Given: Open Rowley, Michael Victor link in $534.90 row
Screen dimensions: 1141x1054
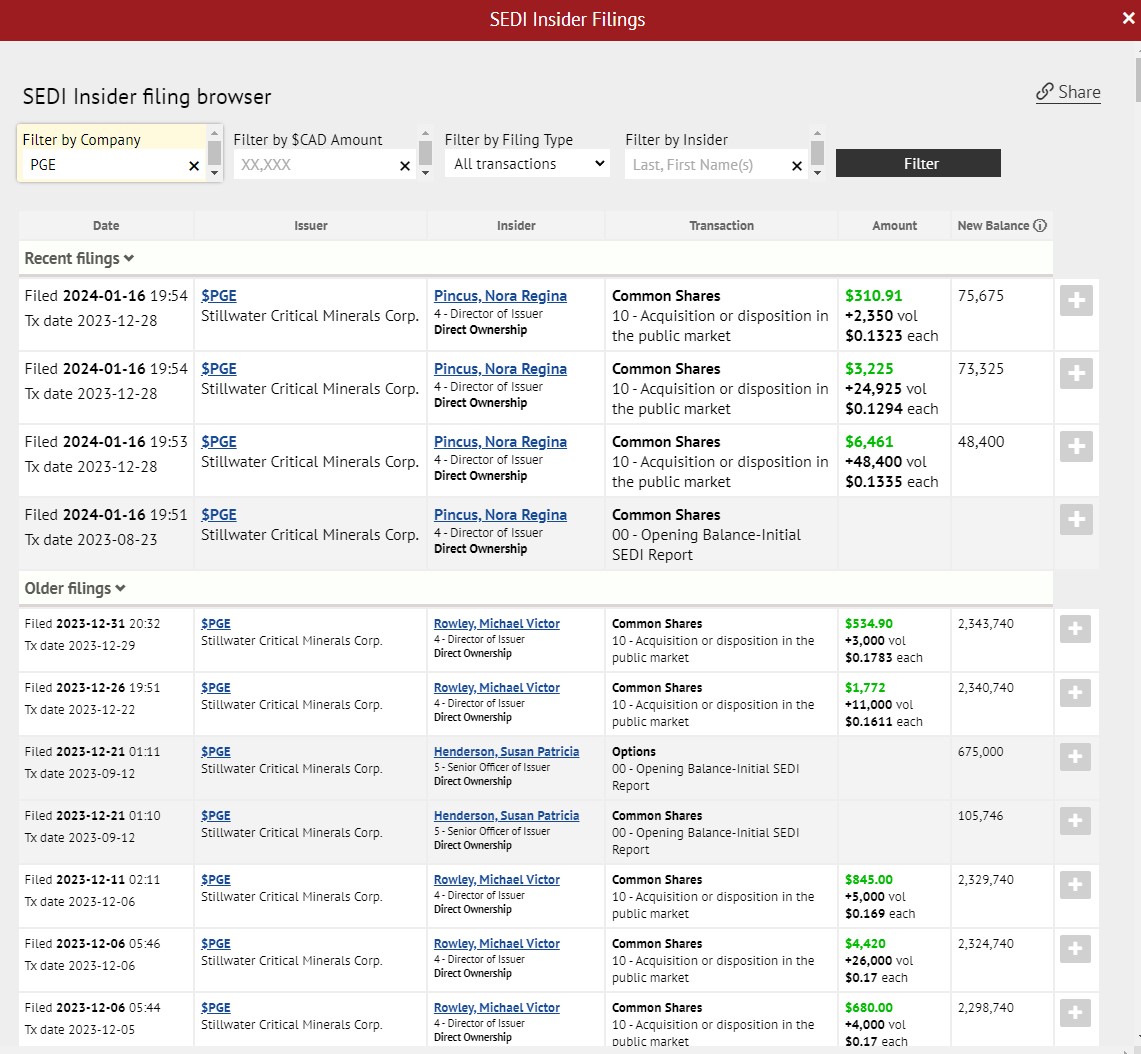Looking at the screenshot, I should click(x=496, y=624).
